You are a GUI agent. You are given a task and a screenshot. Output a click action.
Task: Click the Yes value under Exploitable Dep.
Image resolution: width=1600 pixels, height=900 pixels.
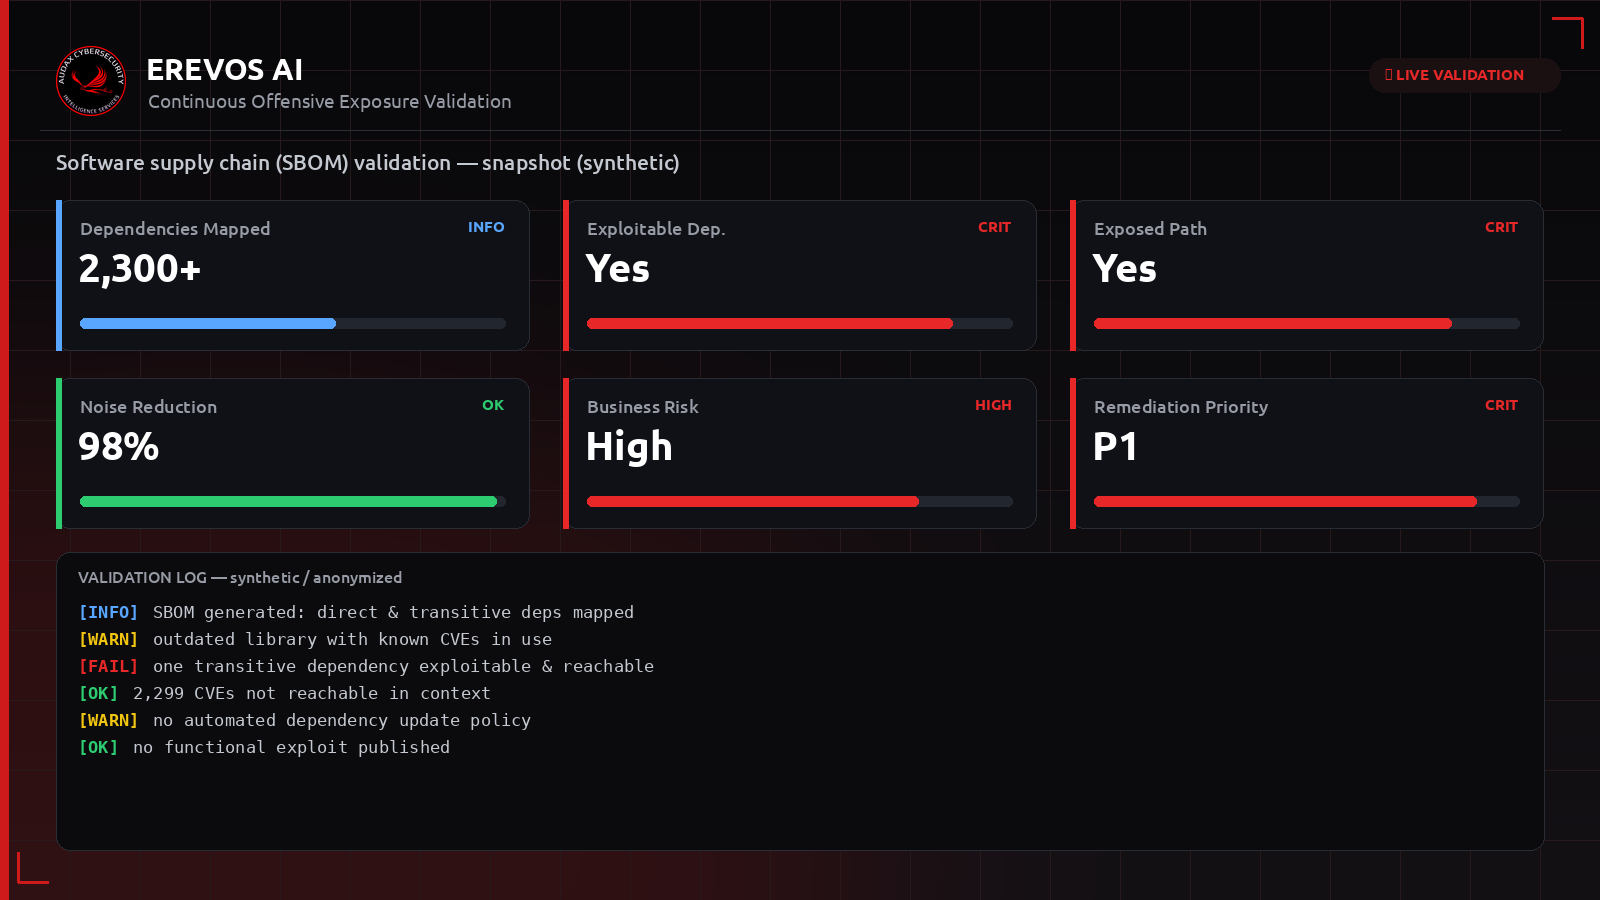pyautogui.click(x=618, y=269)
